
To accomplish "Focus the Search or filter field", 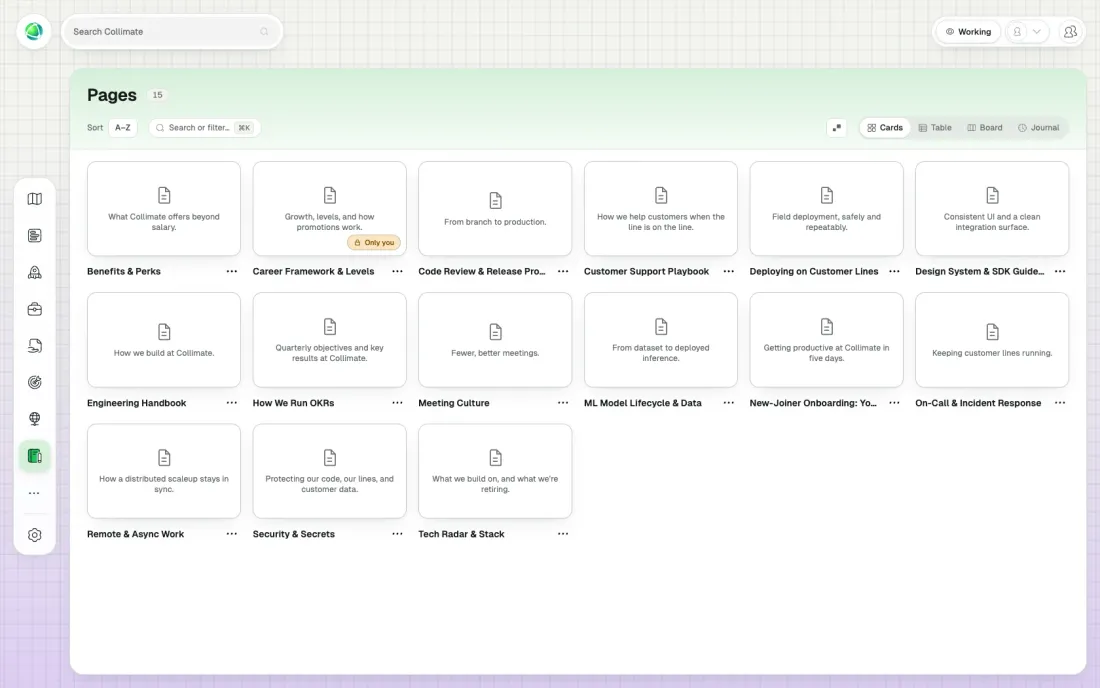I will (x=204, y=128).
